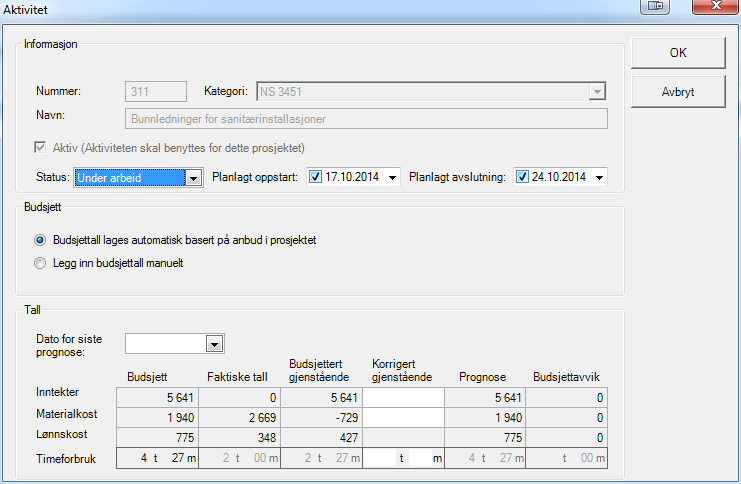Select Legg inn budsjettall manuelt option
The height and width of the screenshot is (484, 741).
point(40,263)
